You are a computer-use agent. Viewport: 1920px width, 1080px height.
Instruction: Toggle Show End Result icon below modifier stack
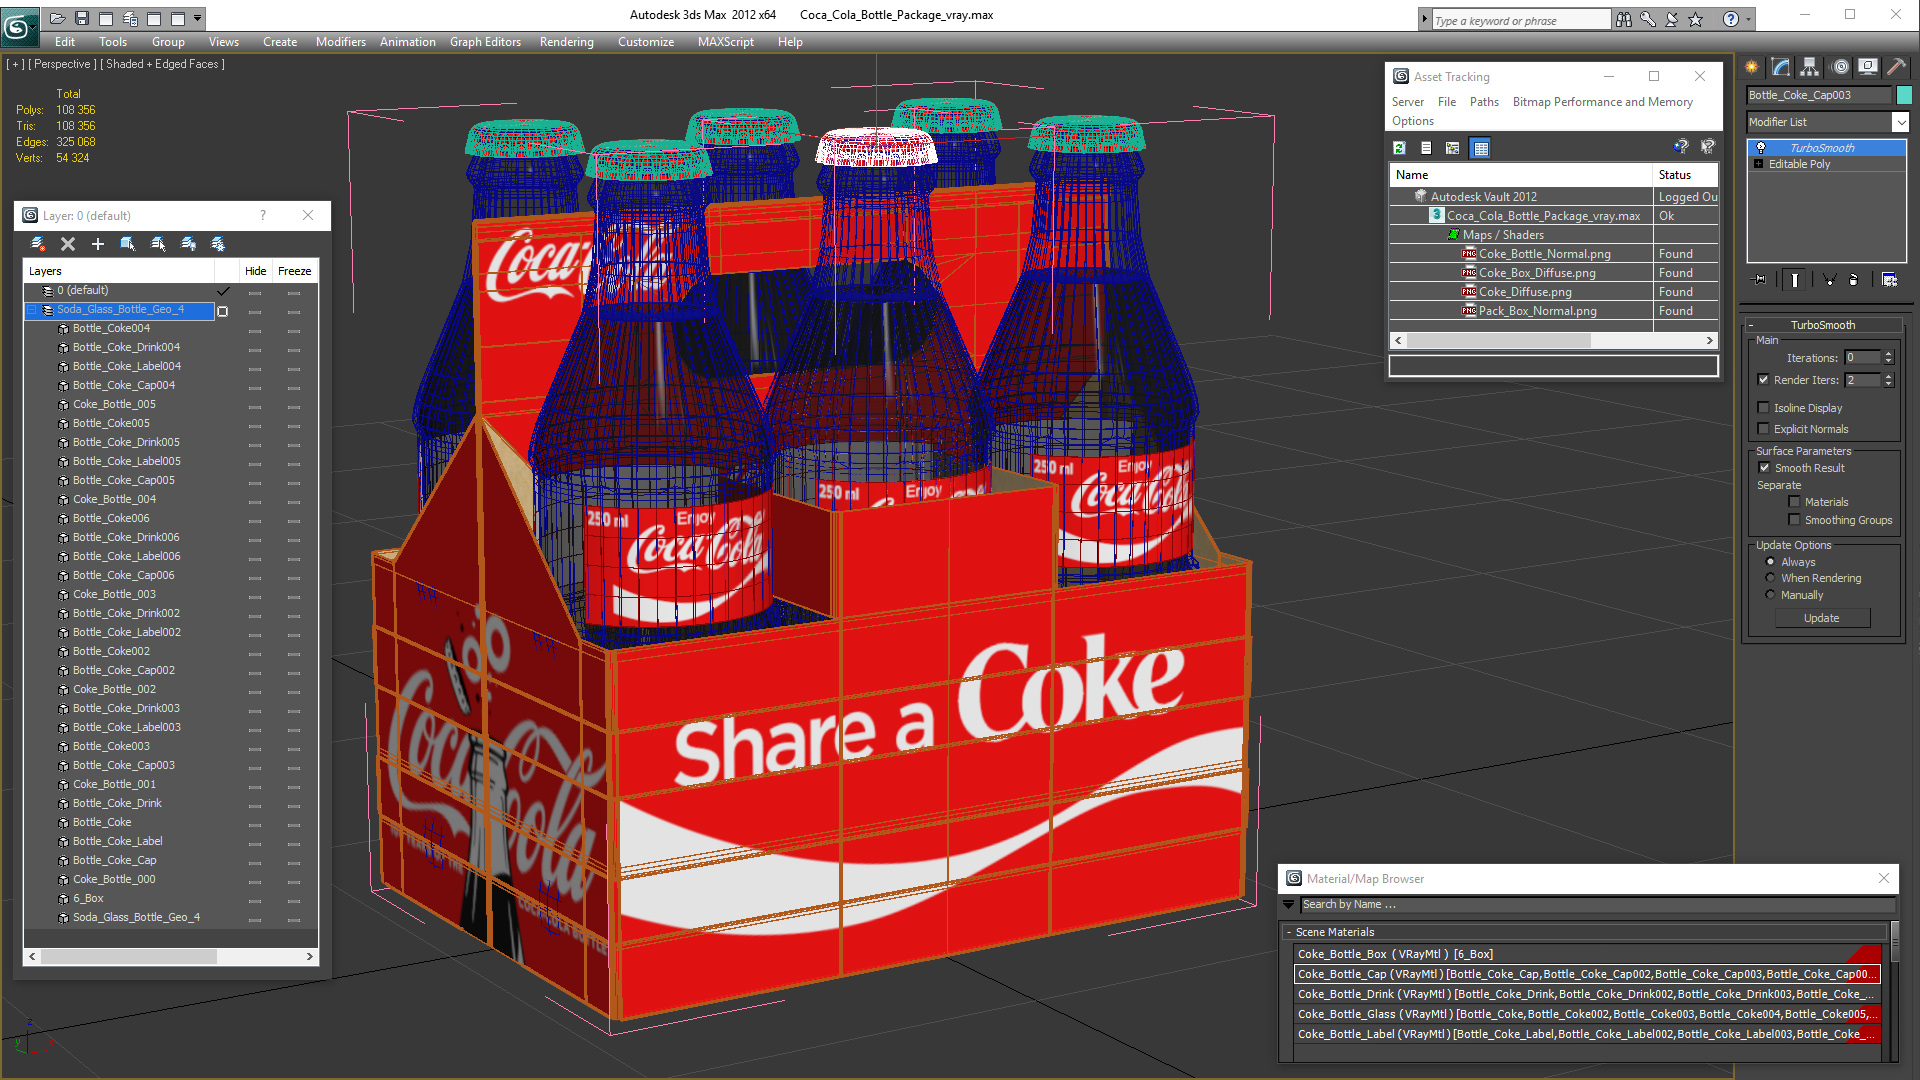click(x=1795, y=280)
